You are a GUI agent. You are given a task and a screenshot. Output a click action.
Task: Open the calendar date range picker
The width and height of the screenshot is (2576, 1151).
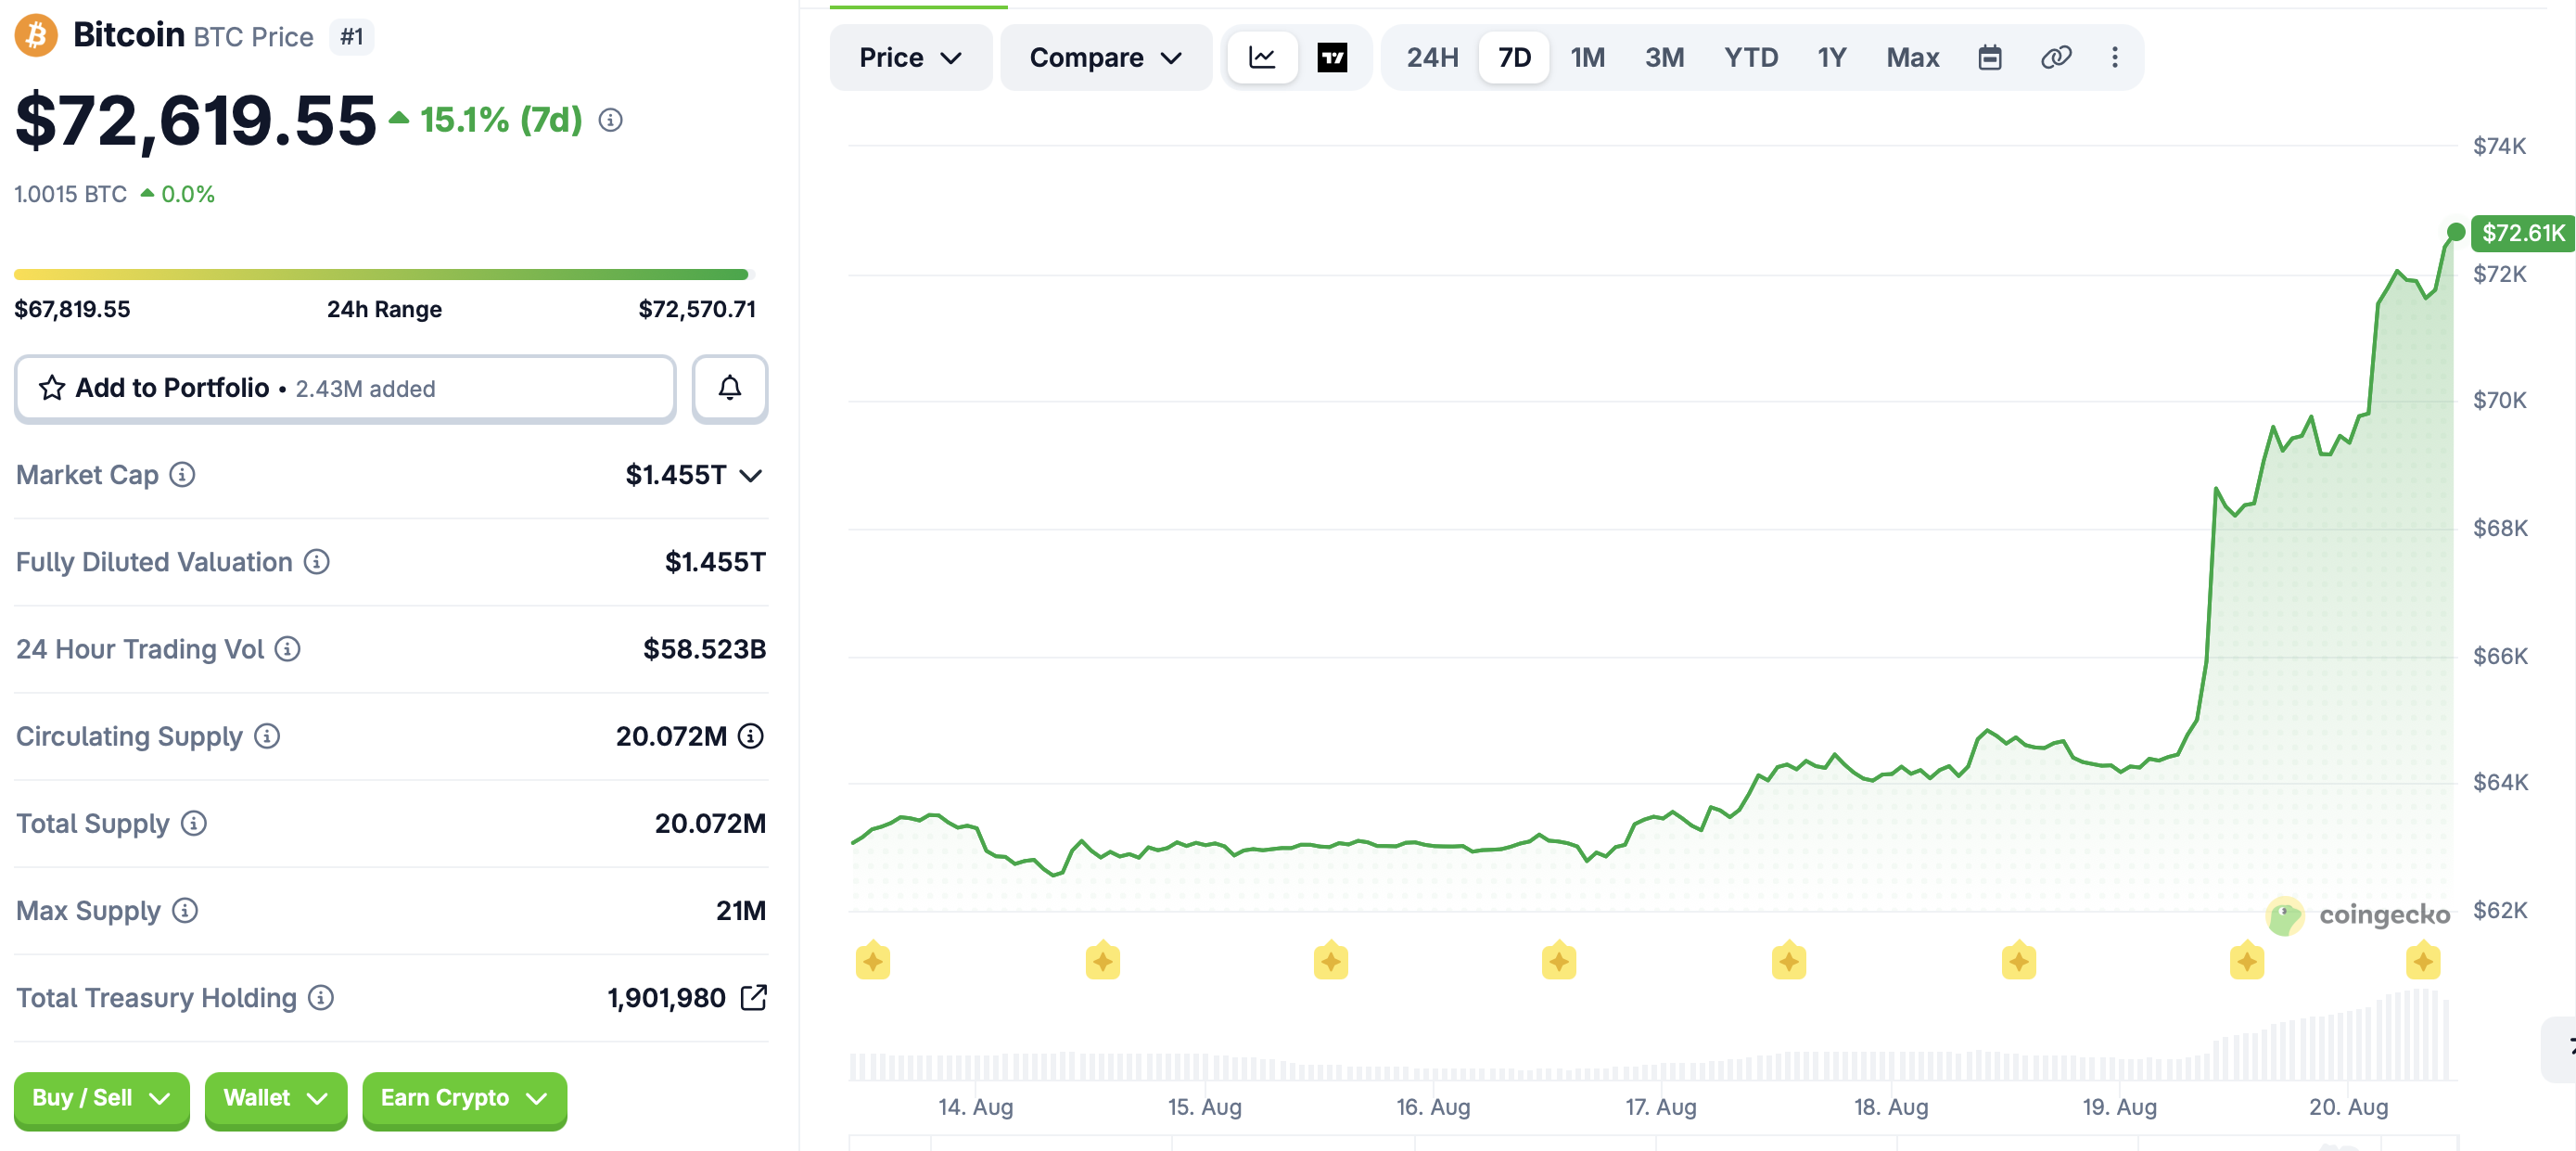1990,58
